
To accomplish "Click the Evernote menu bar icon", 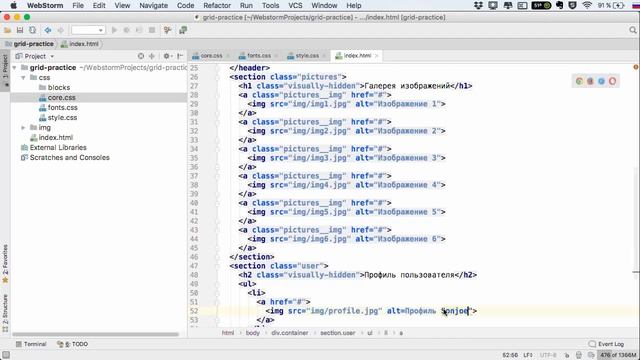I will (x=559, y=5).
